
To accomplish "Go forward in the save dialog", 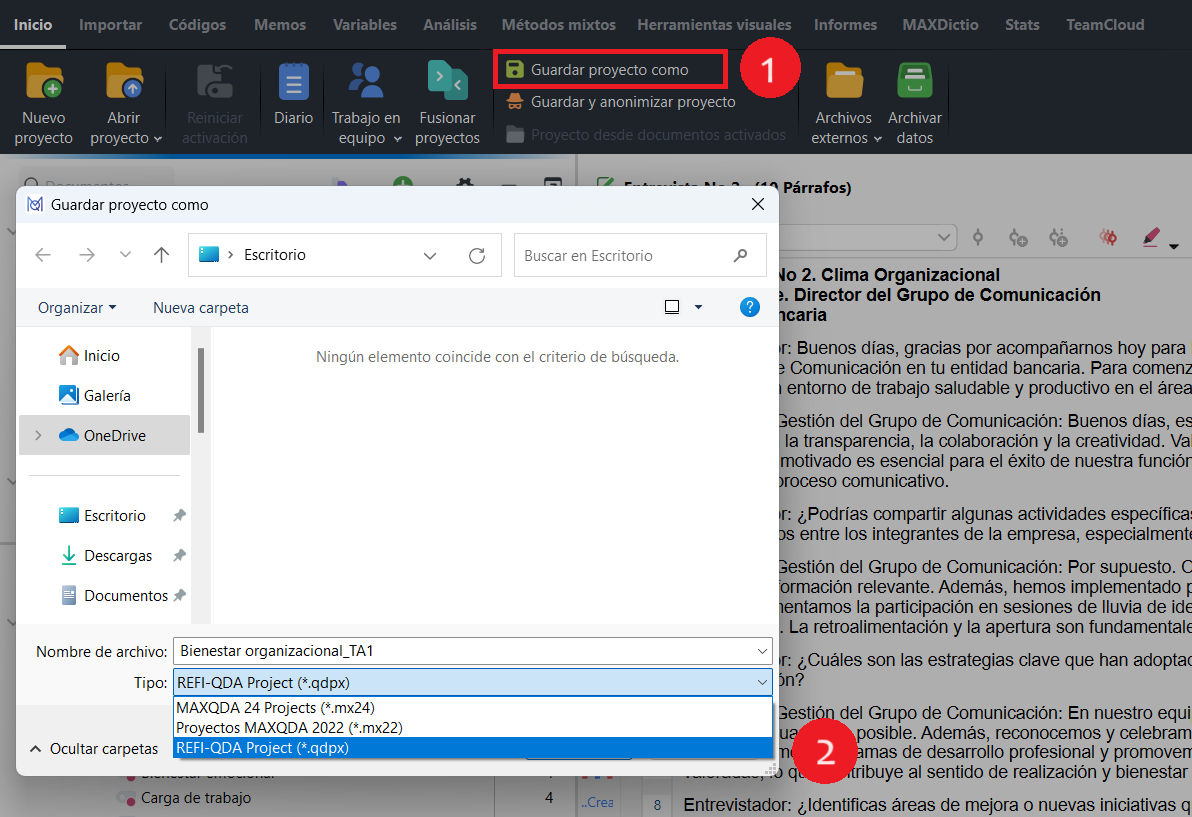I will point(87,255).
